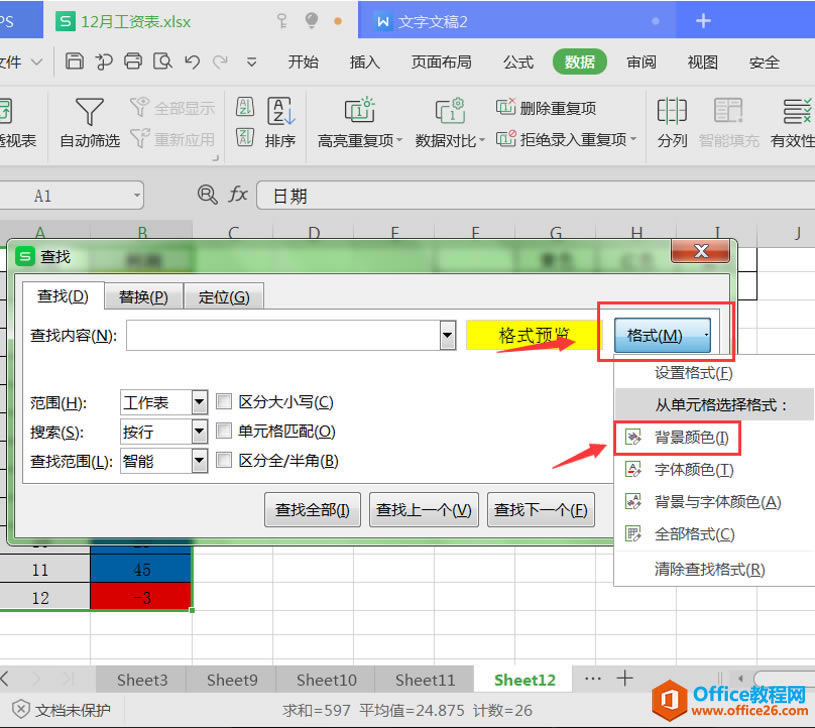Click 查找下一个(F) button
Viewport: 815px width, 728px height.
541,510
